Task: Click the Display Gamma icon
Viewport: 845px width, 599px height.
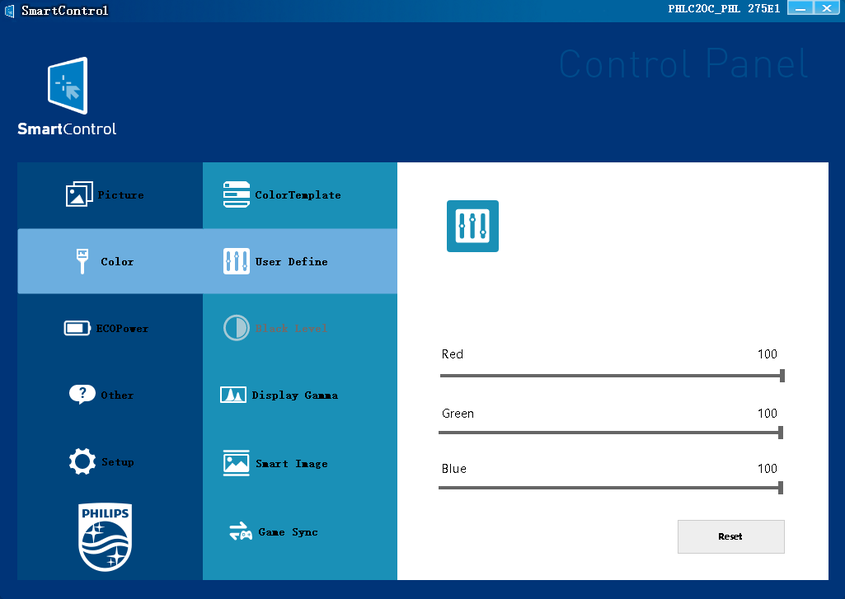Action: [233, 395]
